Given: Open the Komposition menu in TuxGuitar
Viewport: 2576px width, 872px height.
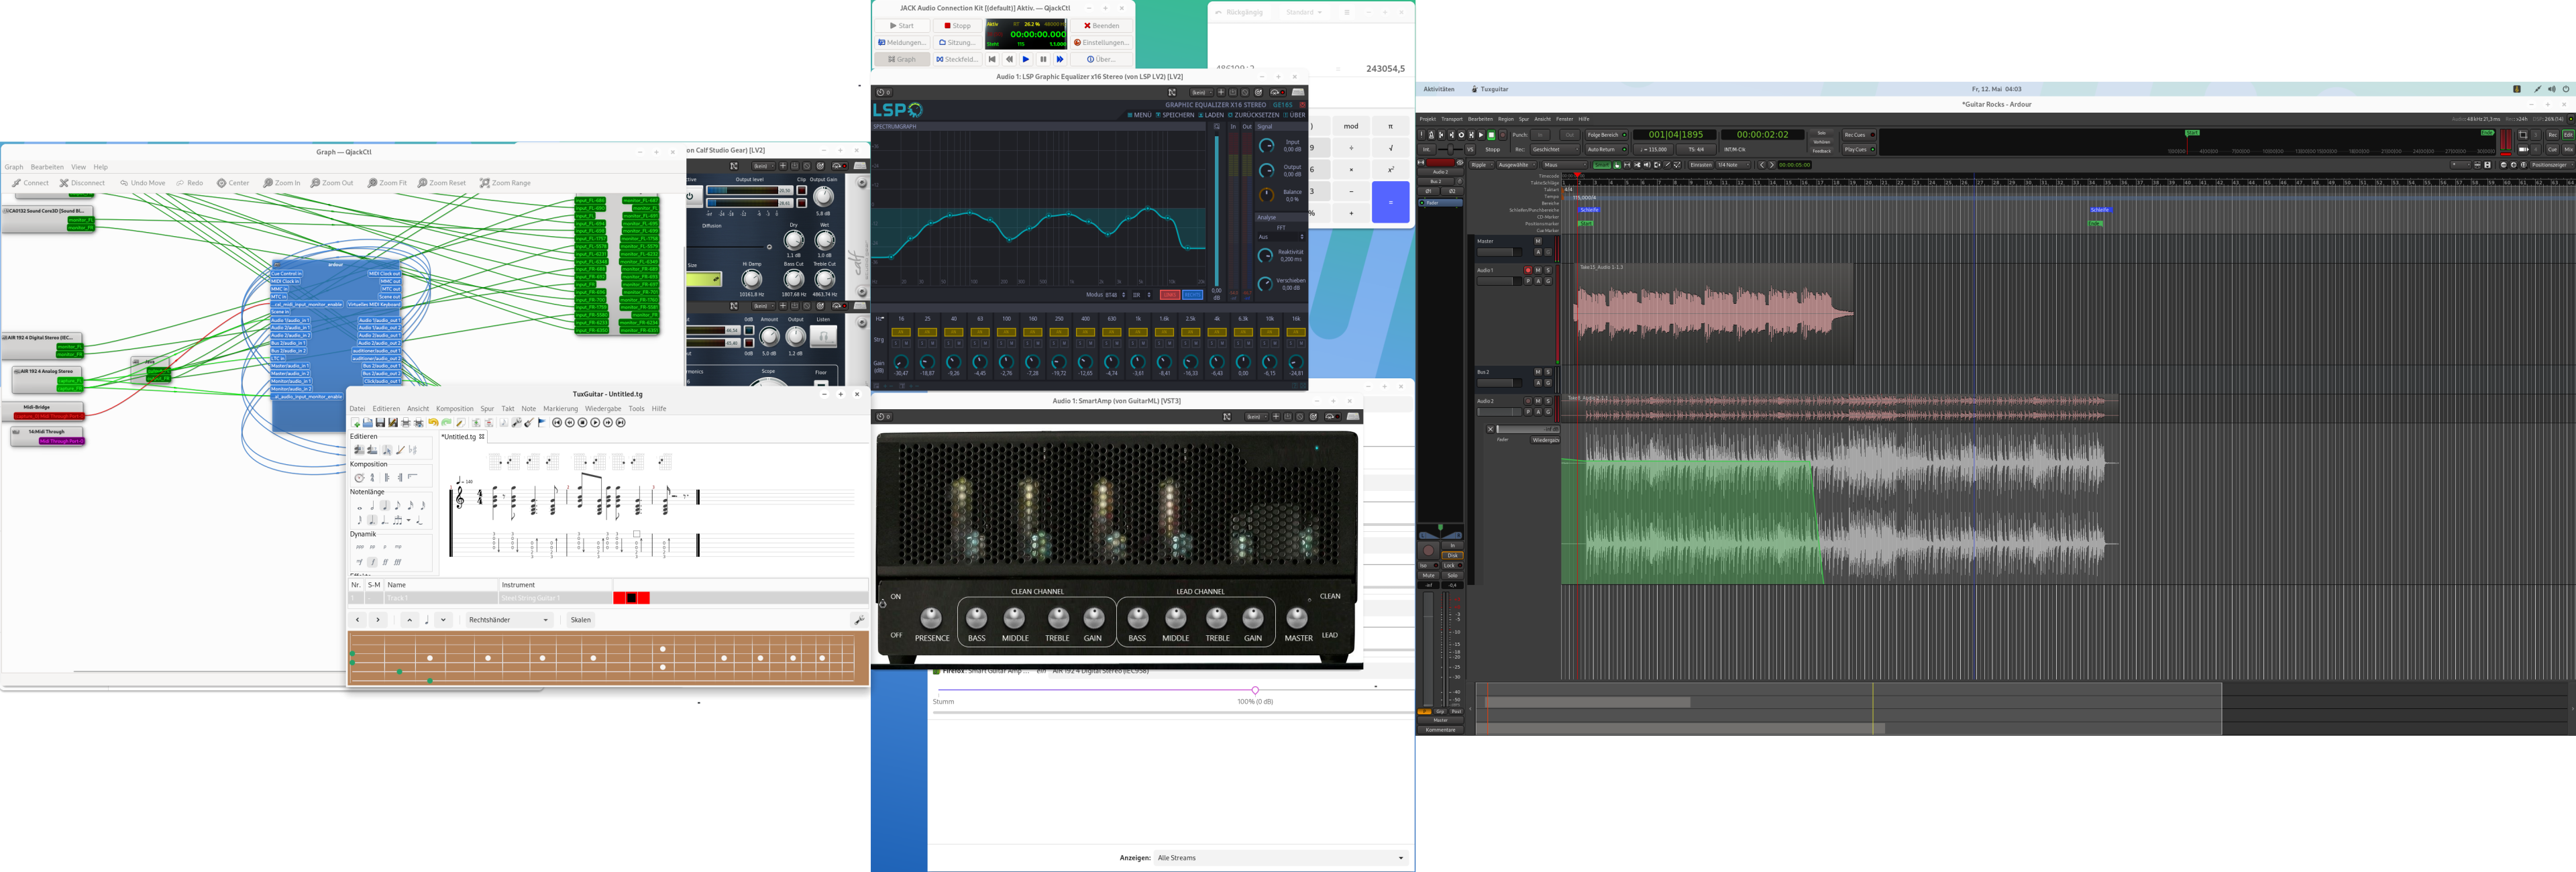Looking at the screenshot, I should pyautogui.click(x=454, y=408).
